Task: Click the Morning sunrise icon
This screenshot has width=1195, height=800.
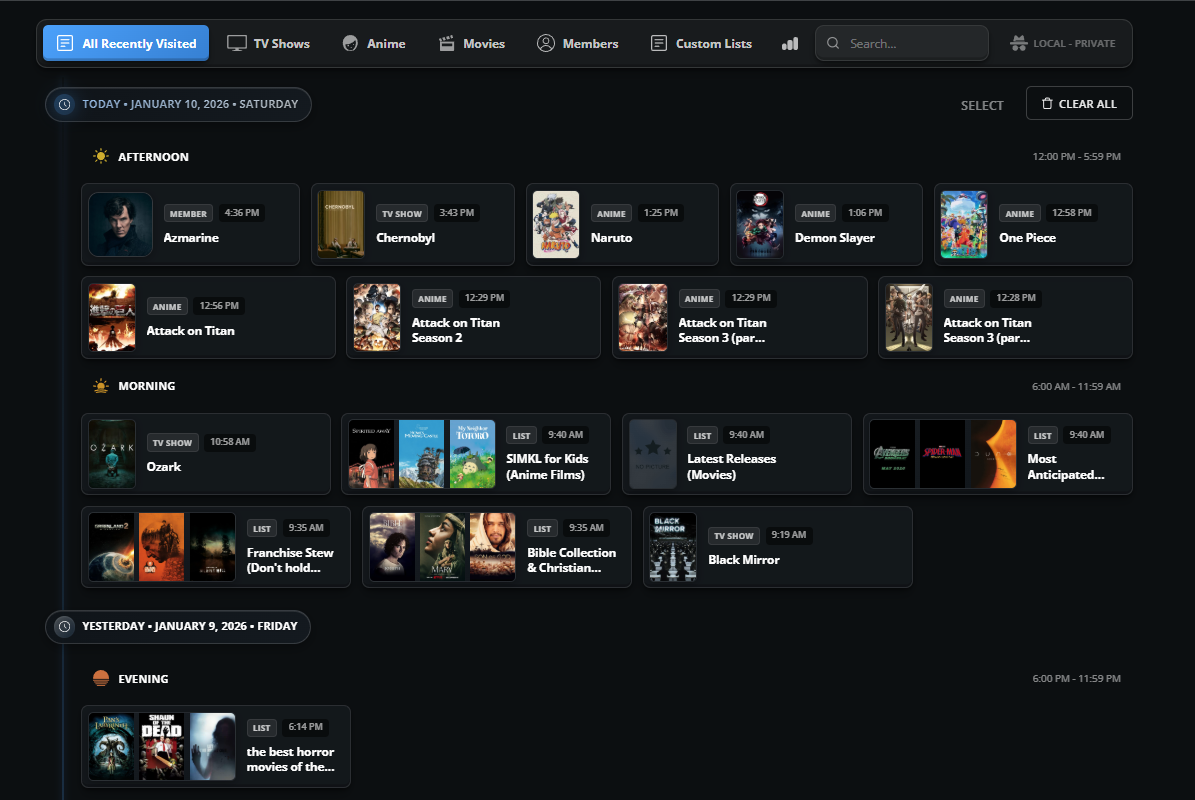Action: pos(100,386)
